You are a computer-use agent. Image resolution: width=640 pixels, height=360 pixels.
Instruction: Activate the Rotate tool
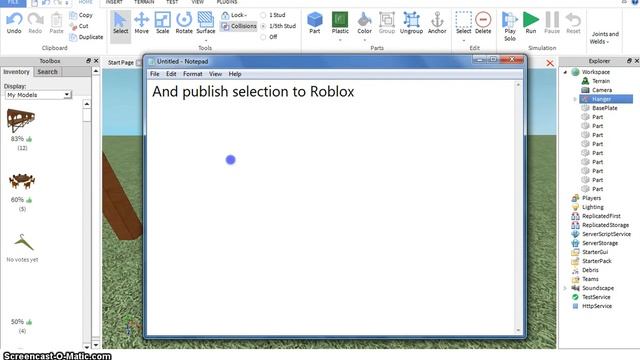tap(184, 23)
